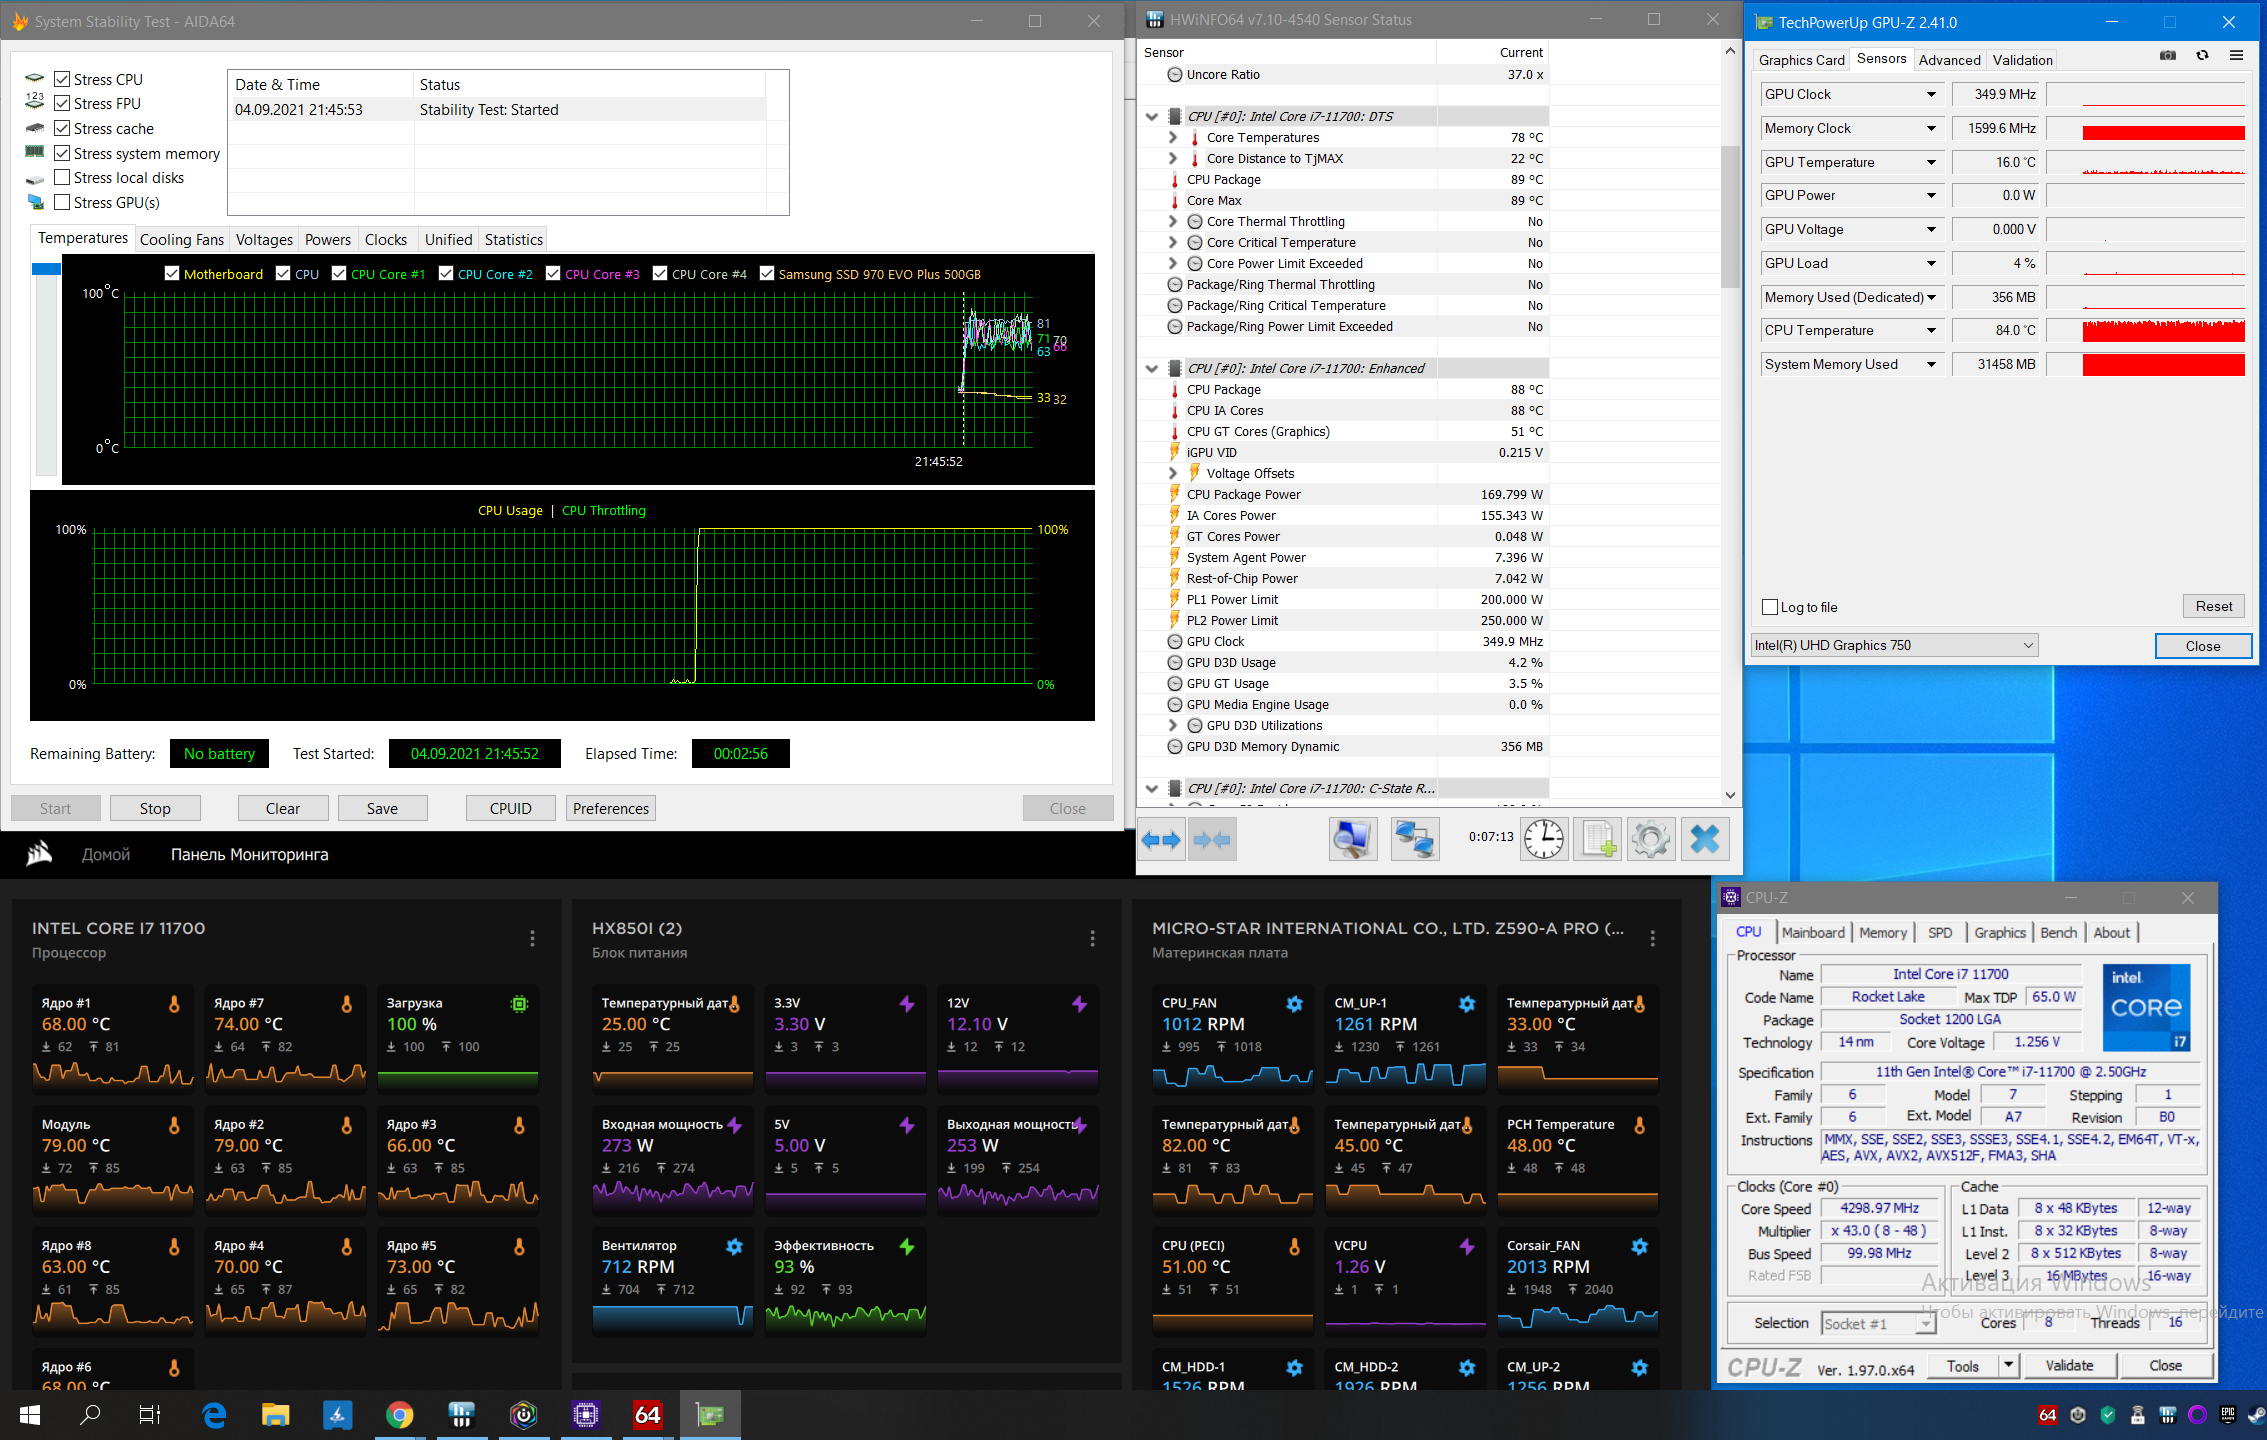This screenshot has height=1440, width=2267.
Task: Click the GPU-Z screenshot camera icon
Action: point(2168,56)
